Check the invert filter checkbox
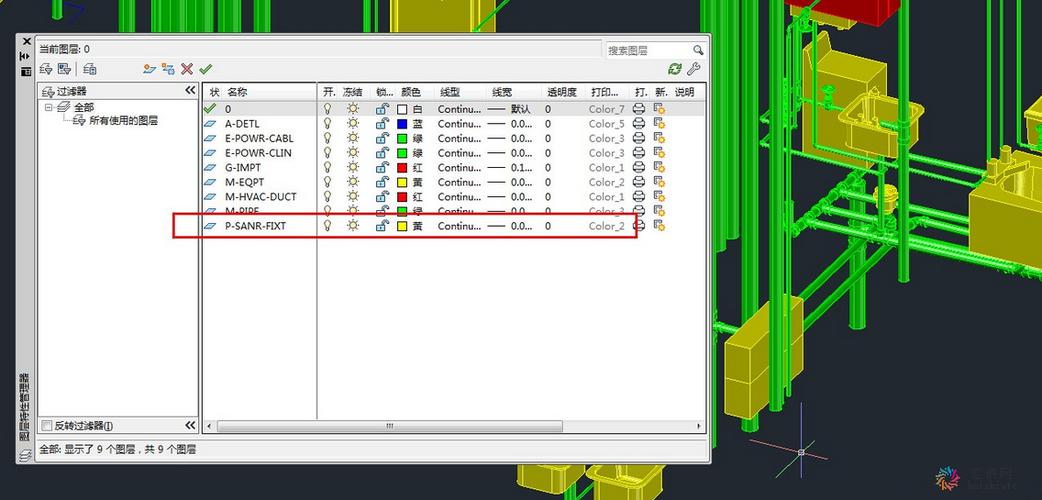The width and height of the screenshot is (1042, 500). (x=47, y=426)
